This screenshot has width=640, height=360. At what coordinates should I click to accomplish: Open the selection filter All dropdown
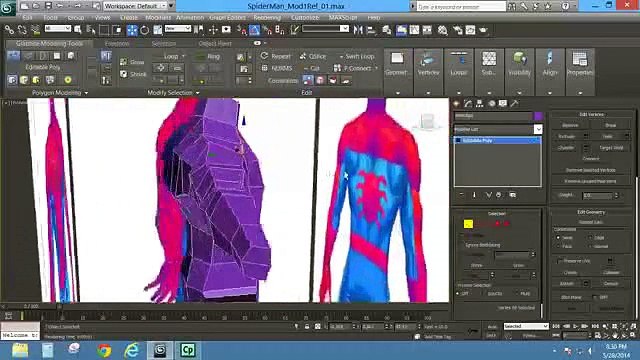click(58, 29)
